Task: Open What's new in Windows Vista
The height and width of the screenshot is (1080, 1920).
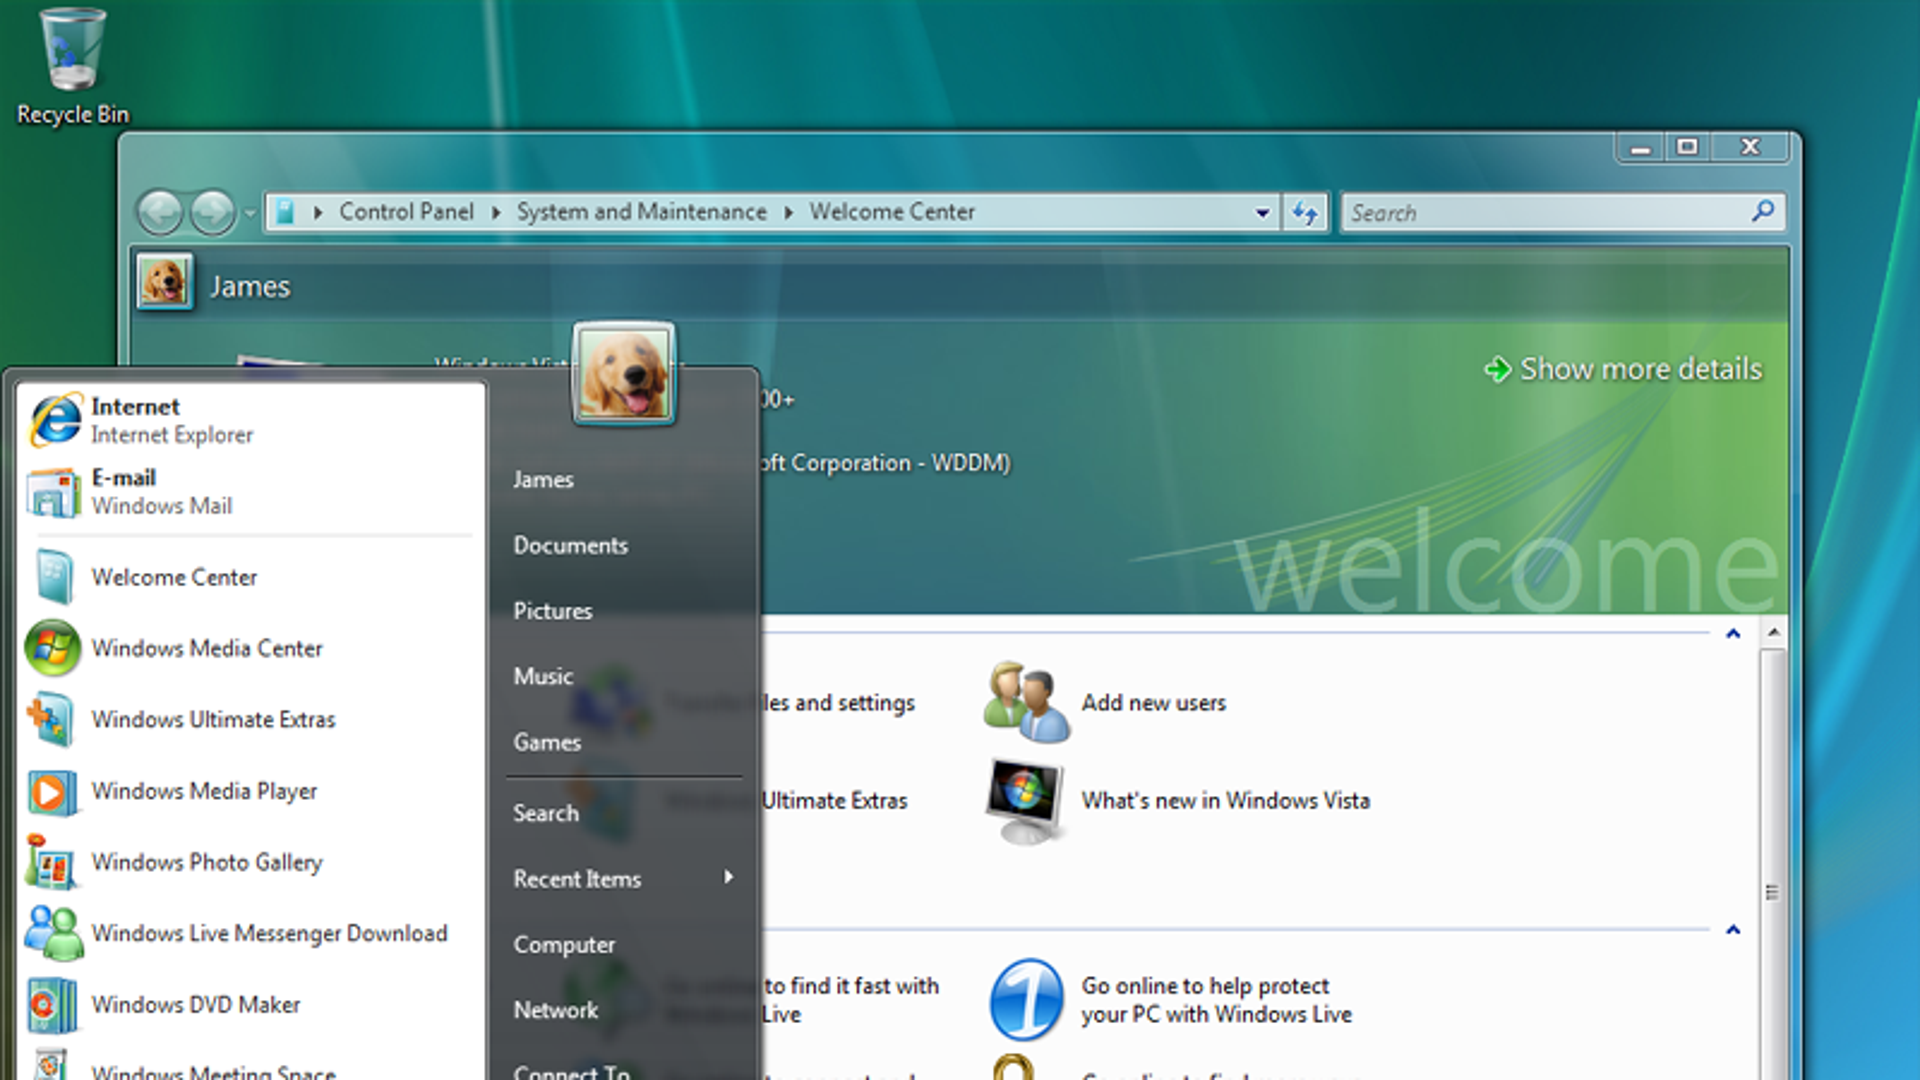Action: tap(1225, 801)
